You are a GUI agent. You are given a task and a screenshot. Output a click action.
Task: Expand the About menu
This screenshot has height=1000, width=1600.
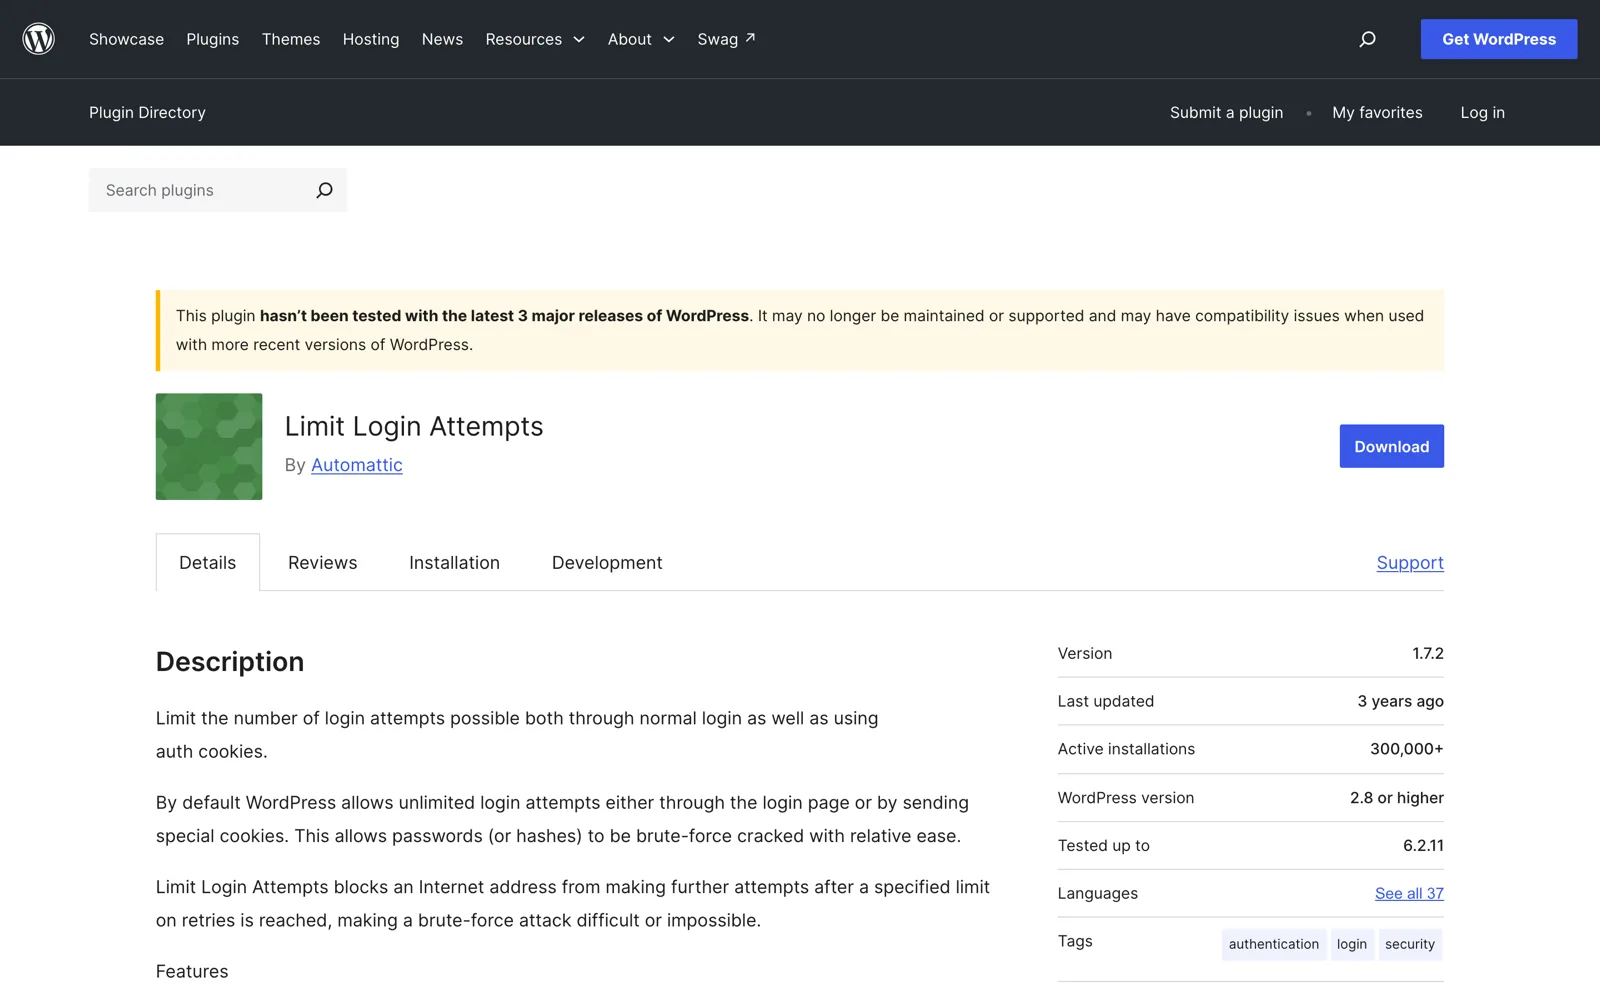641,39
